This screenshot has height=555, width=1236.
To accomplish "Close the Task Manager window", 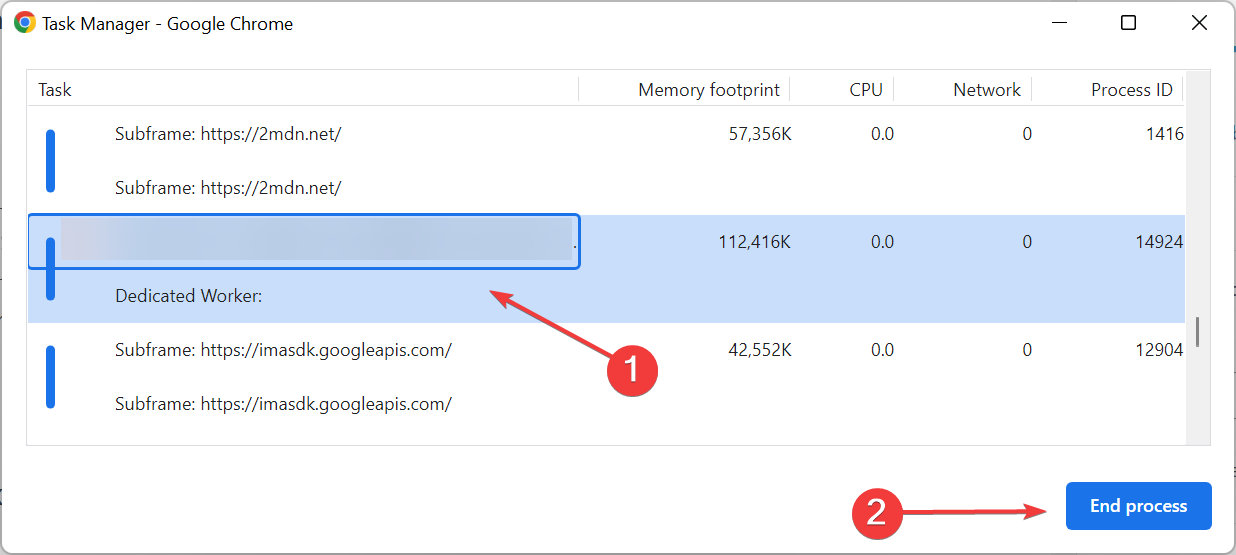I will [x=1199, y=23].
